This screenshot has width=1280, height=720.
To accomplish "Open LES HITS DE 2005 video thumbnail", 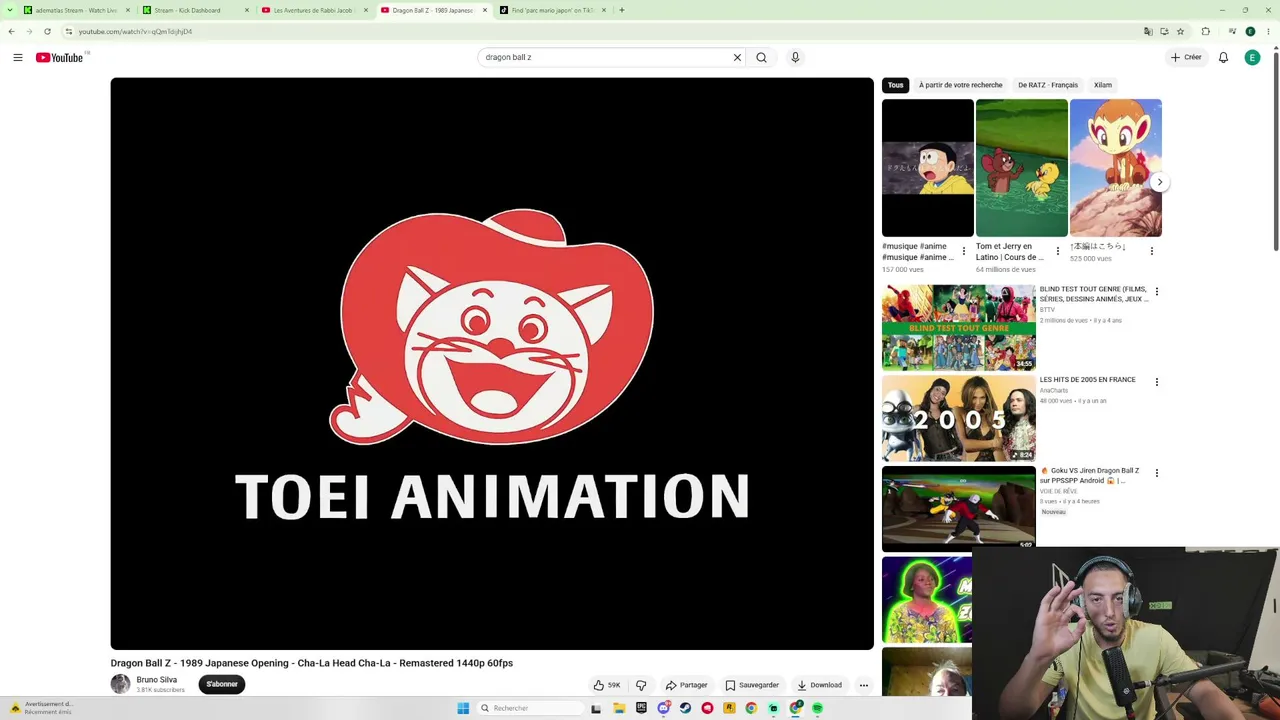I will (959, 418).
